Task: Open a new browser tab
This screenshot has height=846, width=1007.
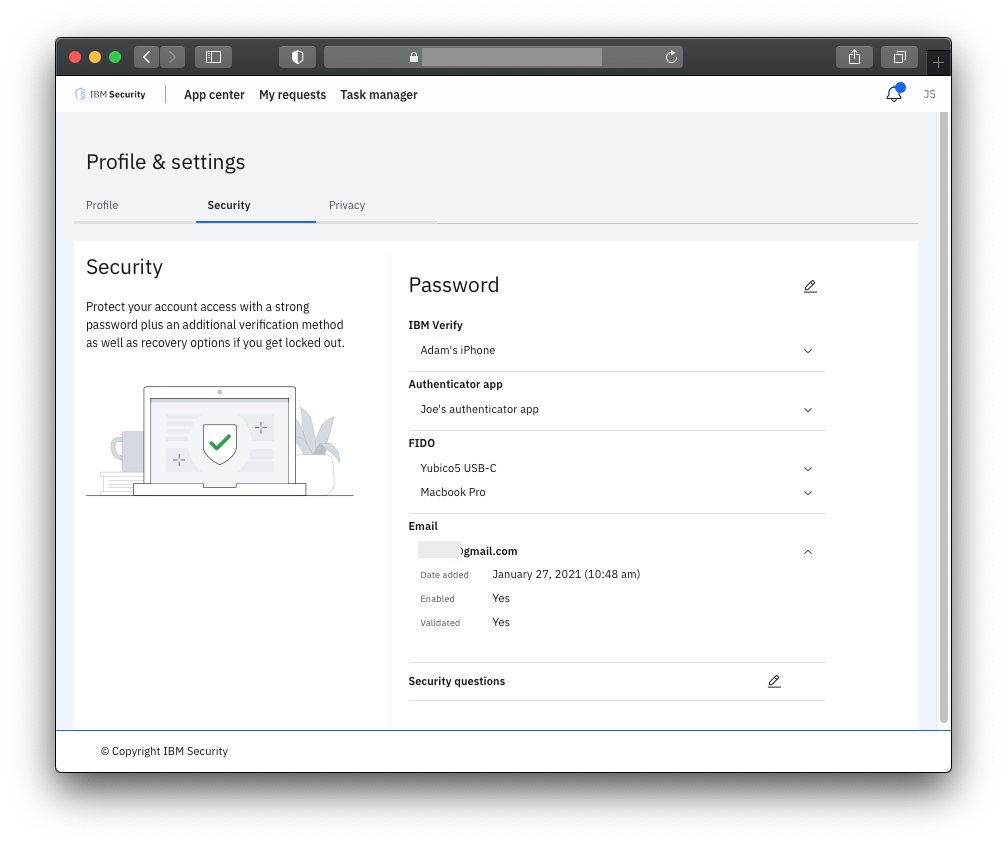Action: [x=938, y=62]
